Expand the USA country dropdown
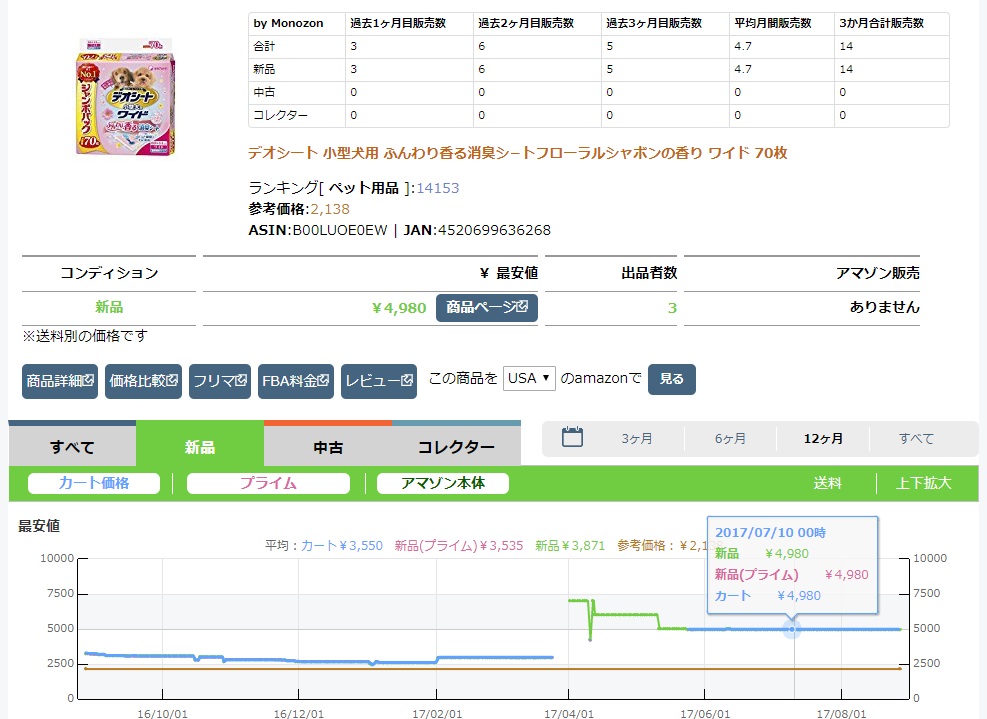987x719 pixels. (529, 378)
